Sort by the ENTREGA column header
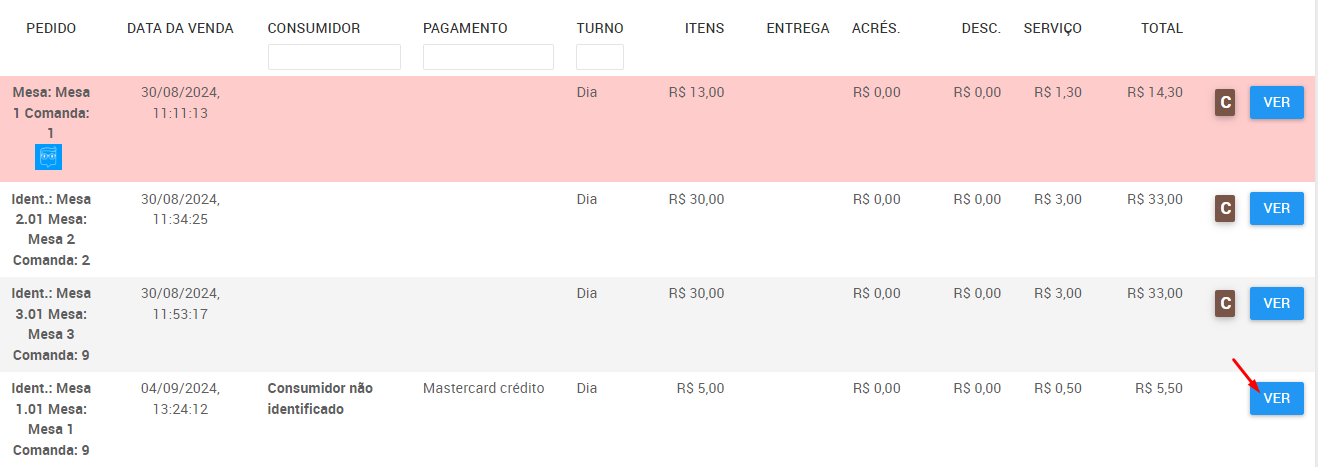Screen dimensions: 1318x467 coord(798,28)
